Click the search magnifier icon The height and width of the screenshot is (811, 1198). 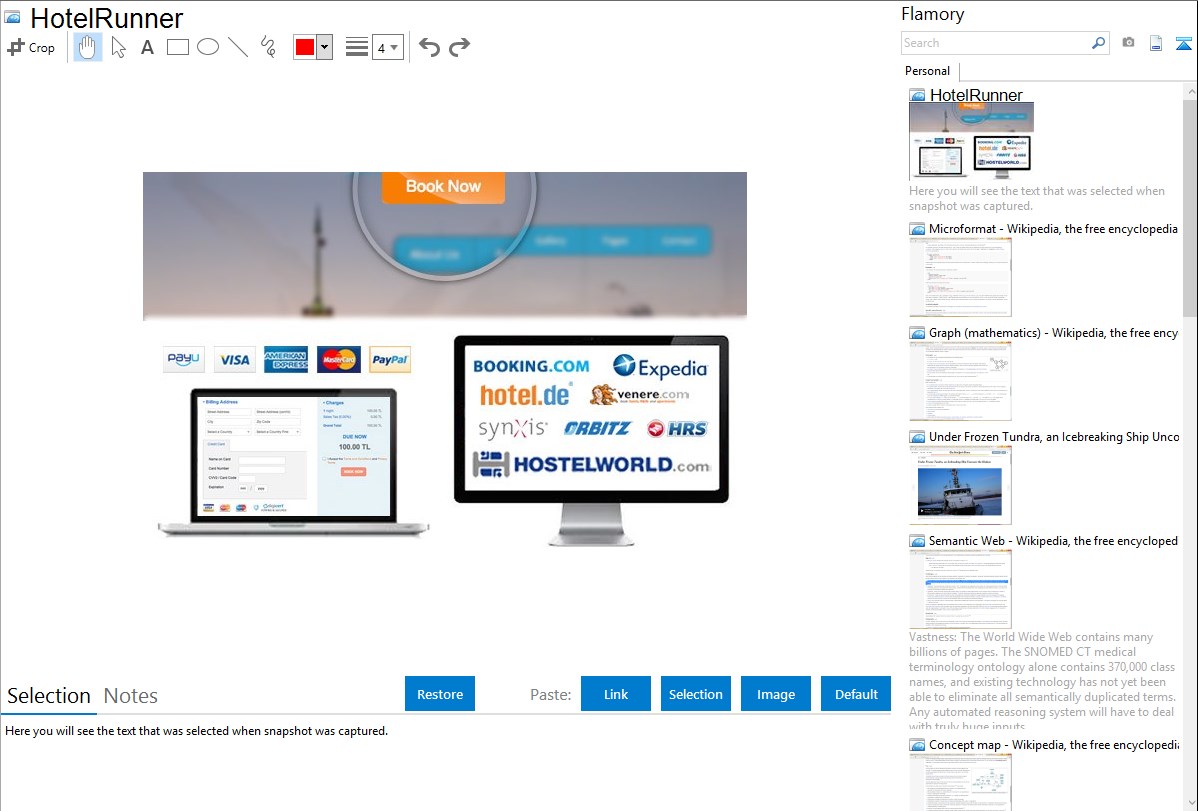coord(1099,43)
